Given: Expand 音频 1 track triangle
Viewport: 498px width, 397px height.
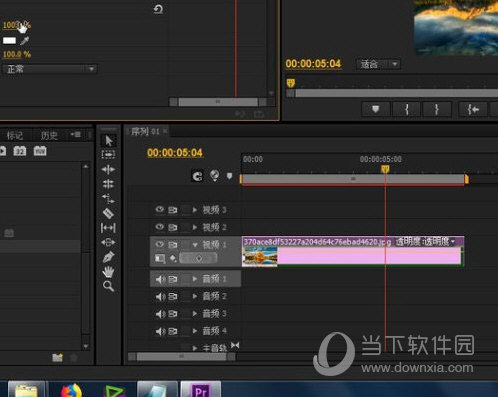Looking at the screenshot, I should point(195,279).
